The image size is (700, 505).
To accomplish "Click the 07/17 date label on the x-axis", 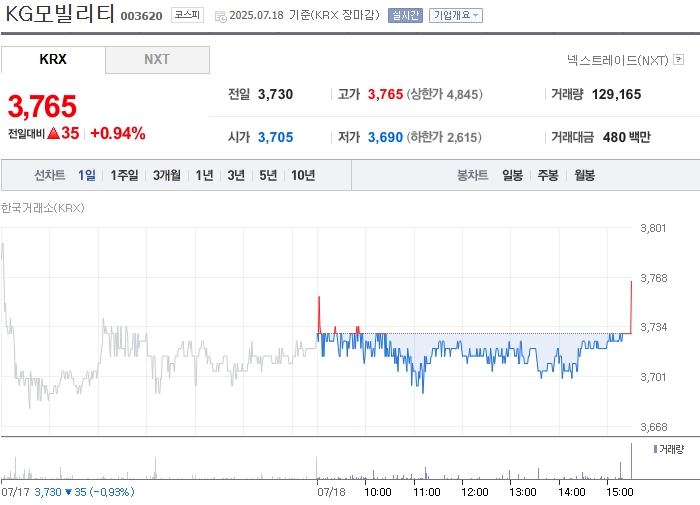I will (x=15, y=492).
